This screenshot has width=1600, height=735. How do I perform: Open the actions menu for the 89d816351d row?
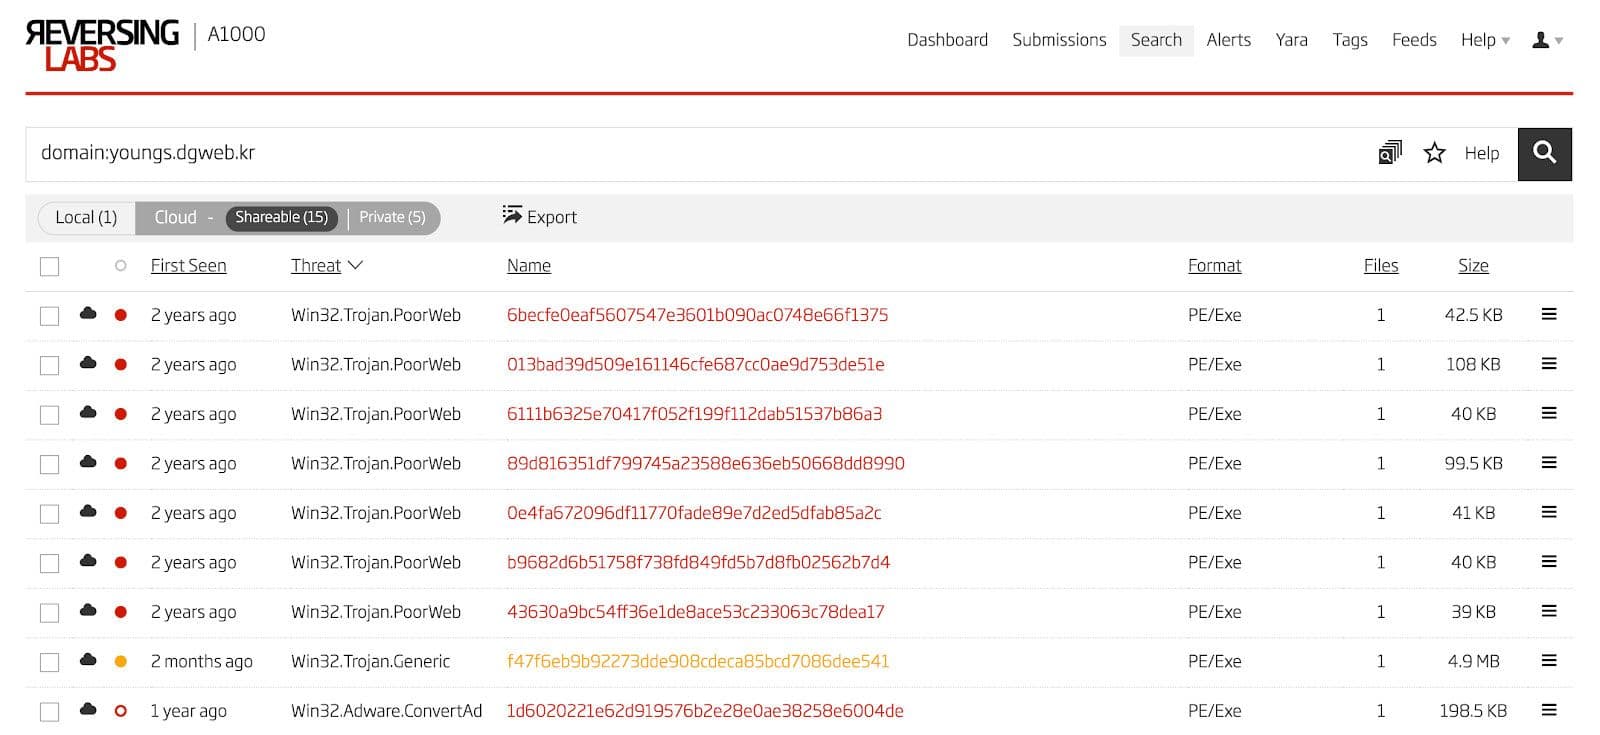pyautogui.click(x=1549, y=463)
